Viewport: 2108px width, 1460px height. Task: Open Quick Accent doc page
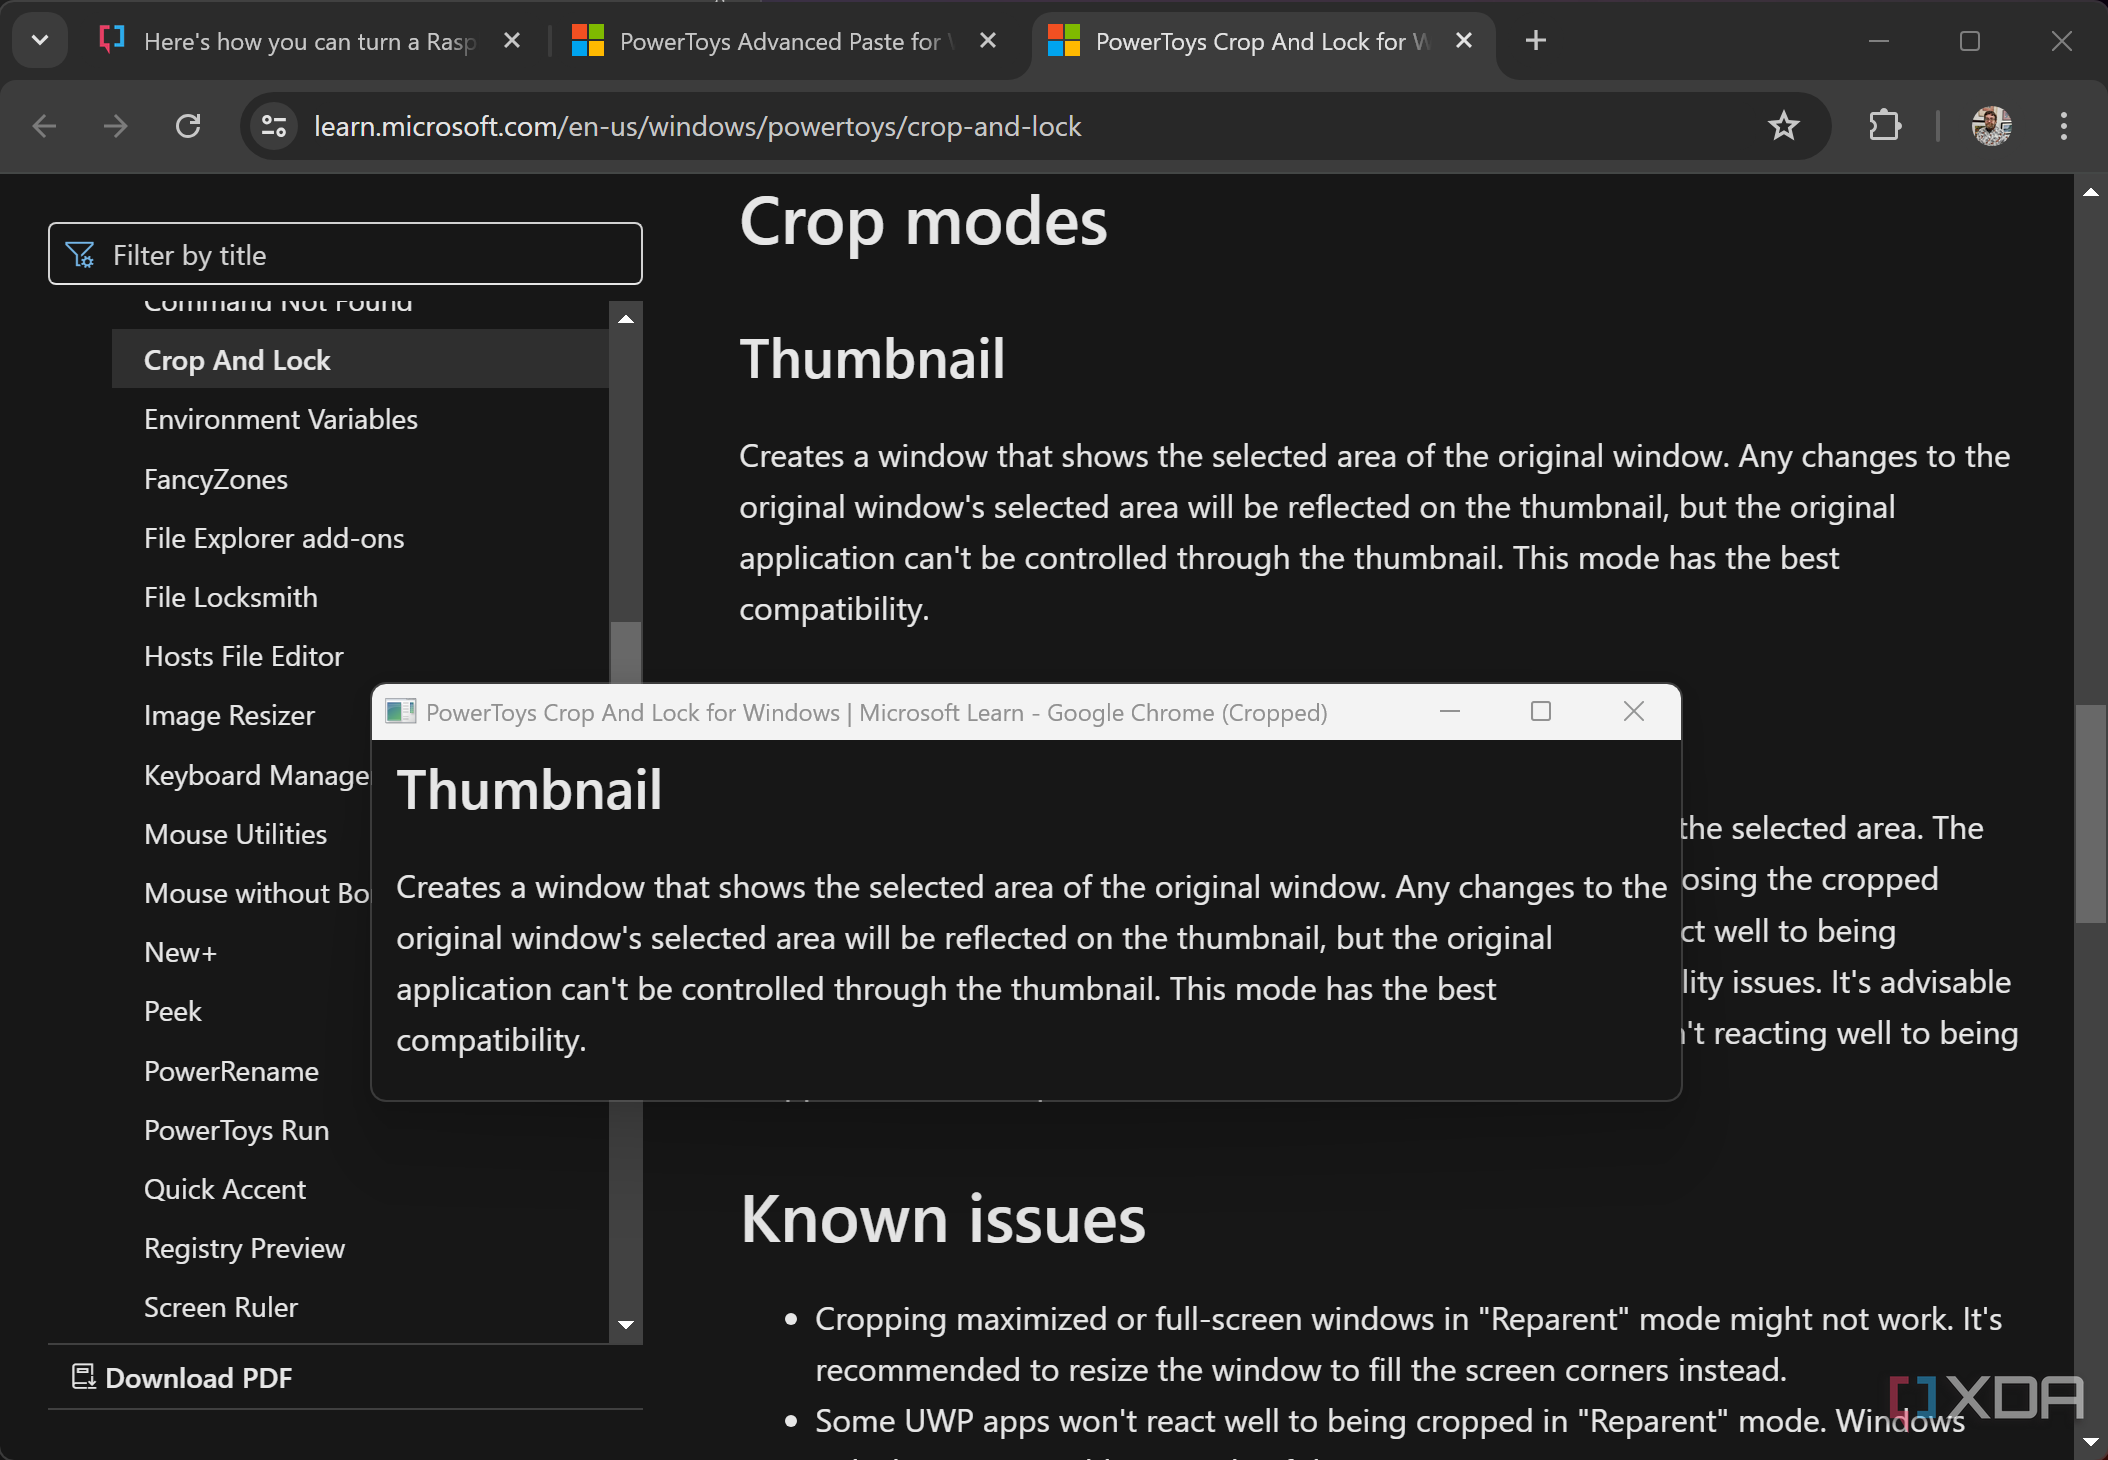(225, 1189)
